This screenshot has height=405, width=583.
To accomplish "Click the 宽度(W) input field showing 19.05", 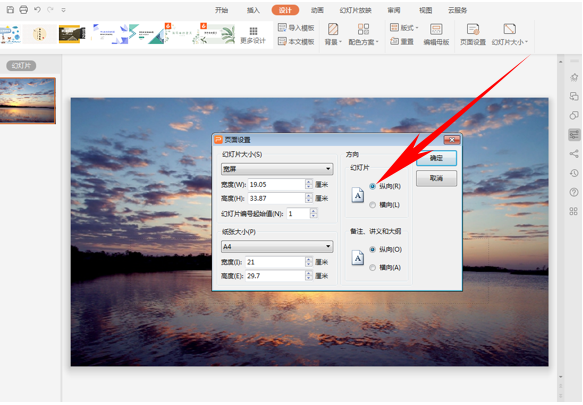I will (x=277, y=184).
